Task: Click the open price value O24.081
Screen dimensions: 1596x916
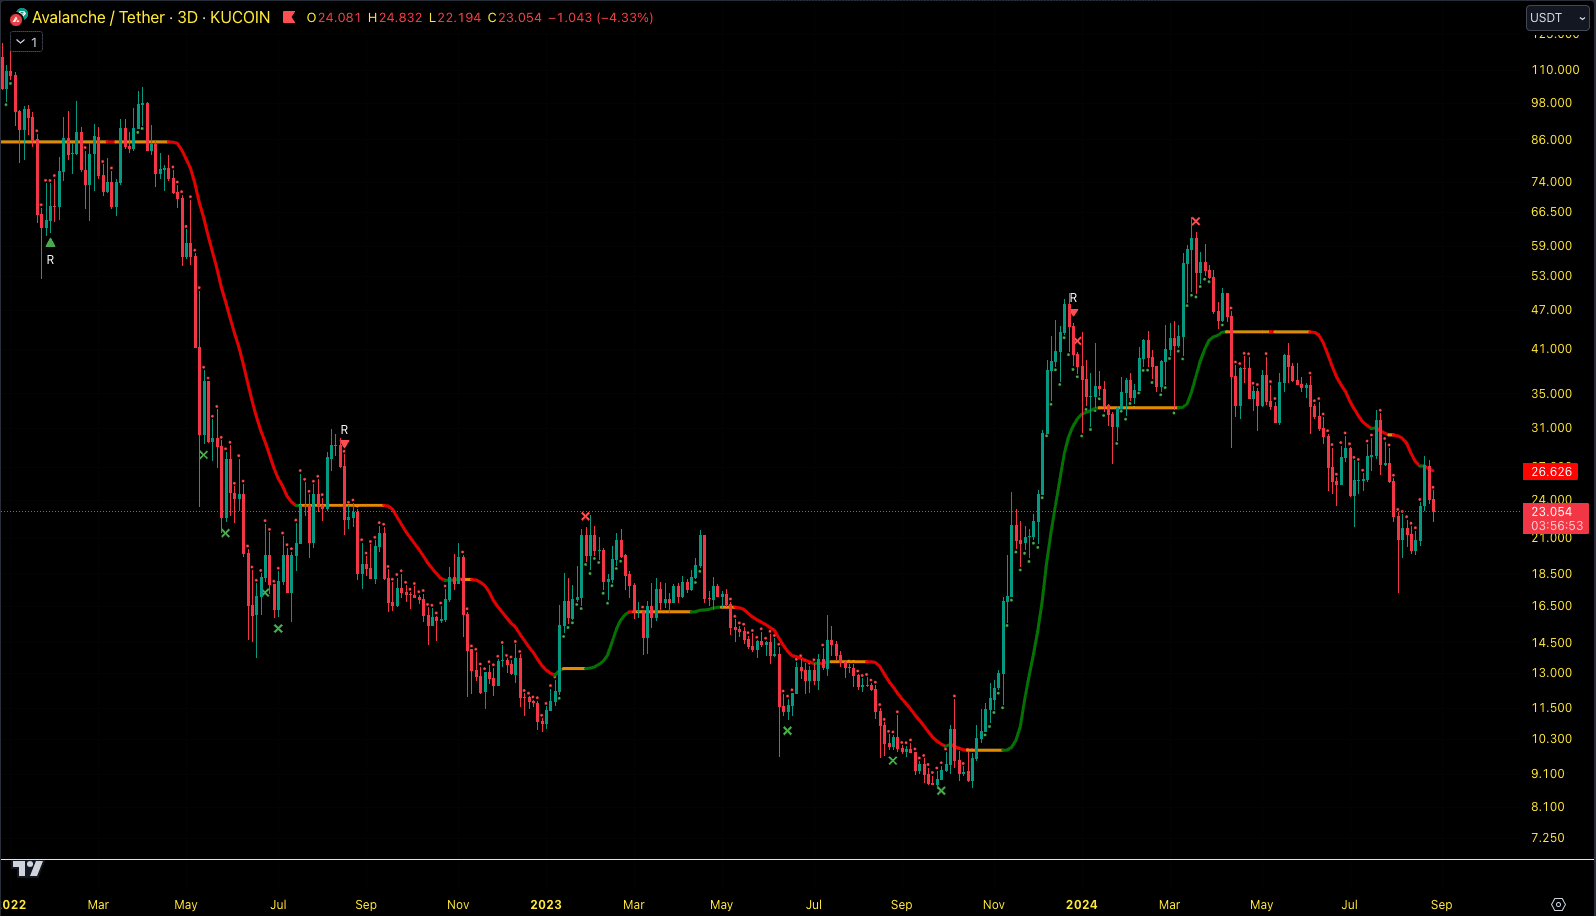Action: [334, 17]
